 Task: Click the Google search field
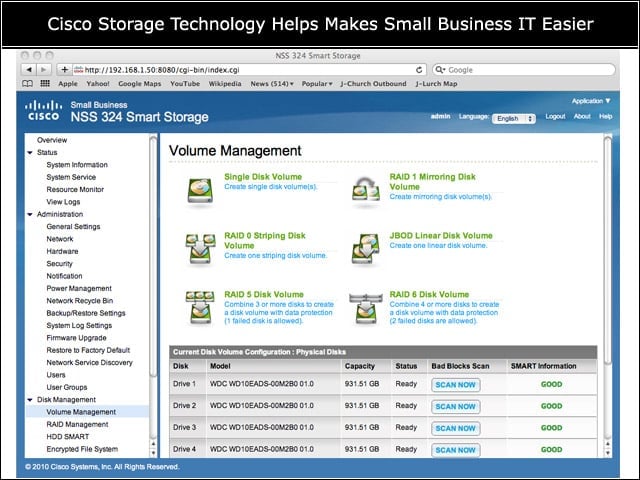coord(524,70)
